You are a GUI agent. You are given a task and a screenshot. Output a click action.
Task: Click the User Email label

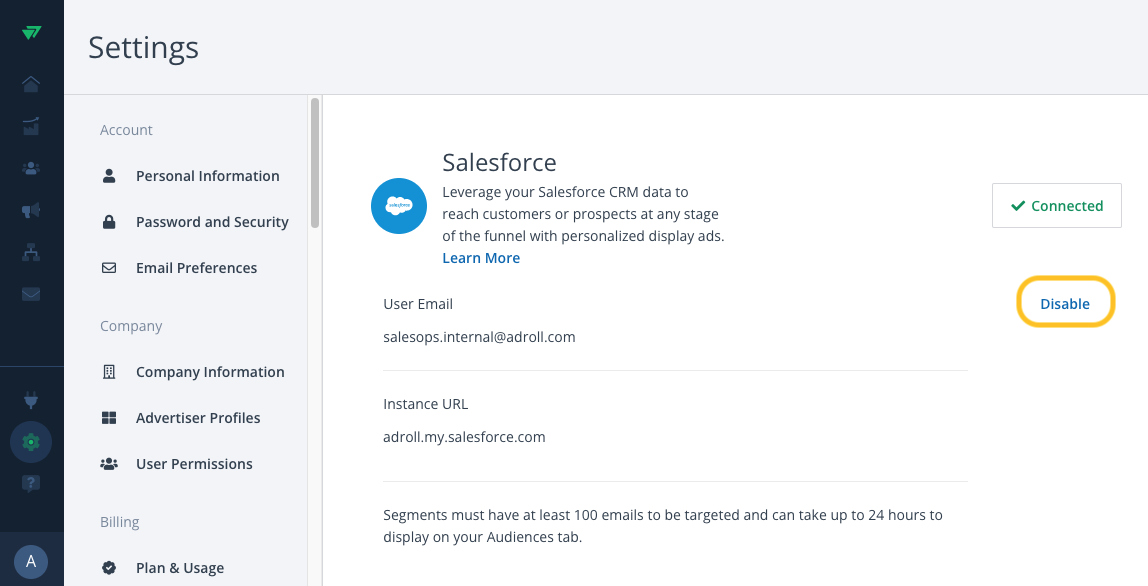click(418, 304)
